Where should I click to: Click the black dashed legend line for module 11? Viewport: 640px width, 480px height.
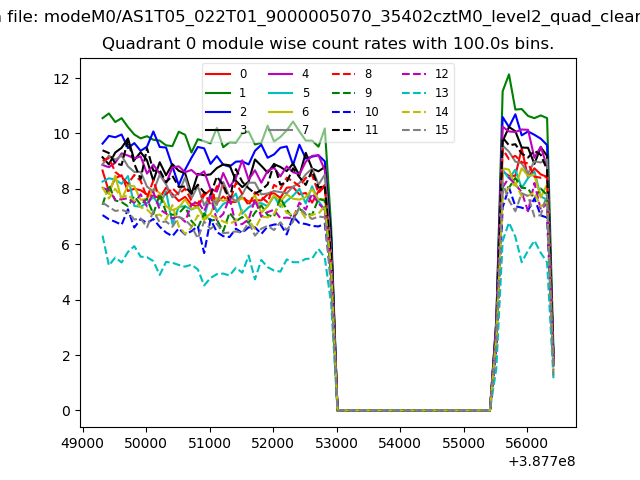tap(342, 130)
